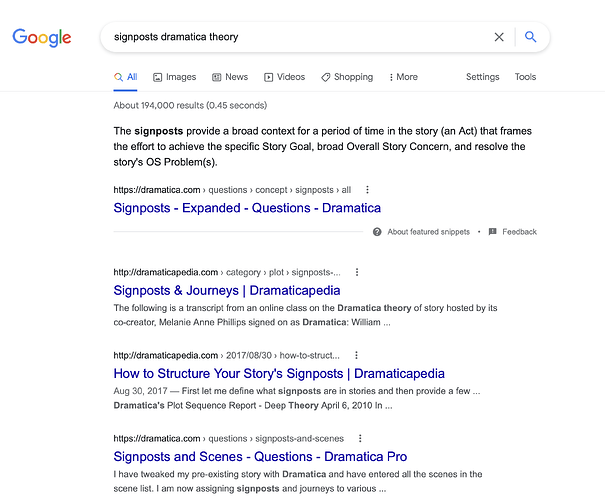Image resolution: width=605 pixels, height=500 pixels.
Task: Click the Google logo
Action: [42, 38]
